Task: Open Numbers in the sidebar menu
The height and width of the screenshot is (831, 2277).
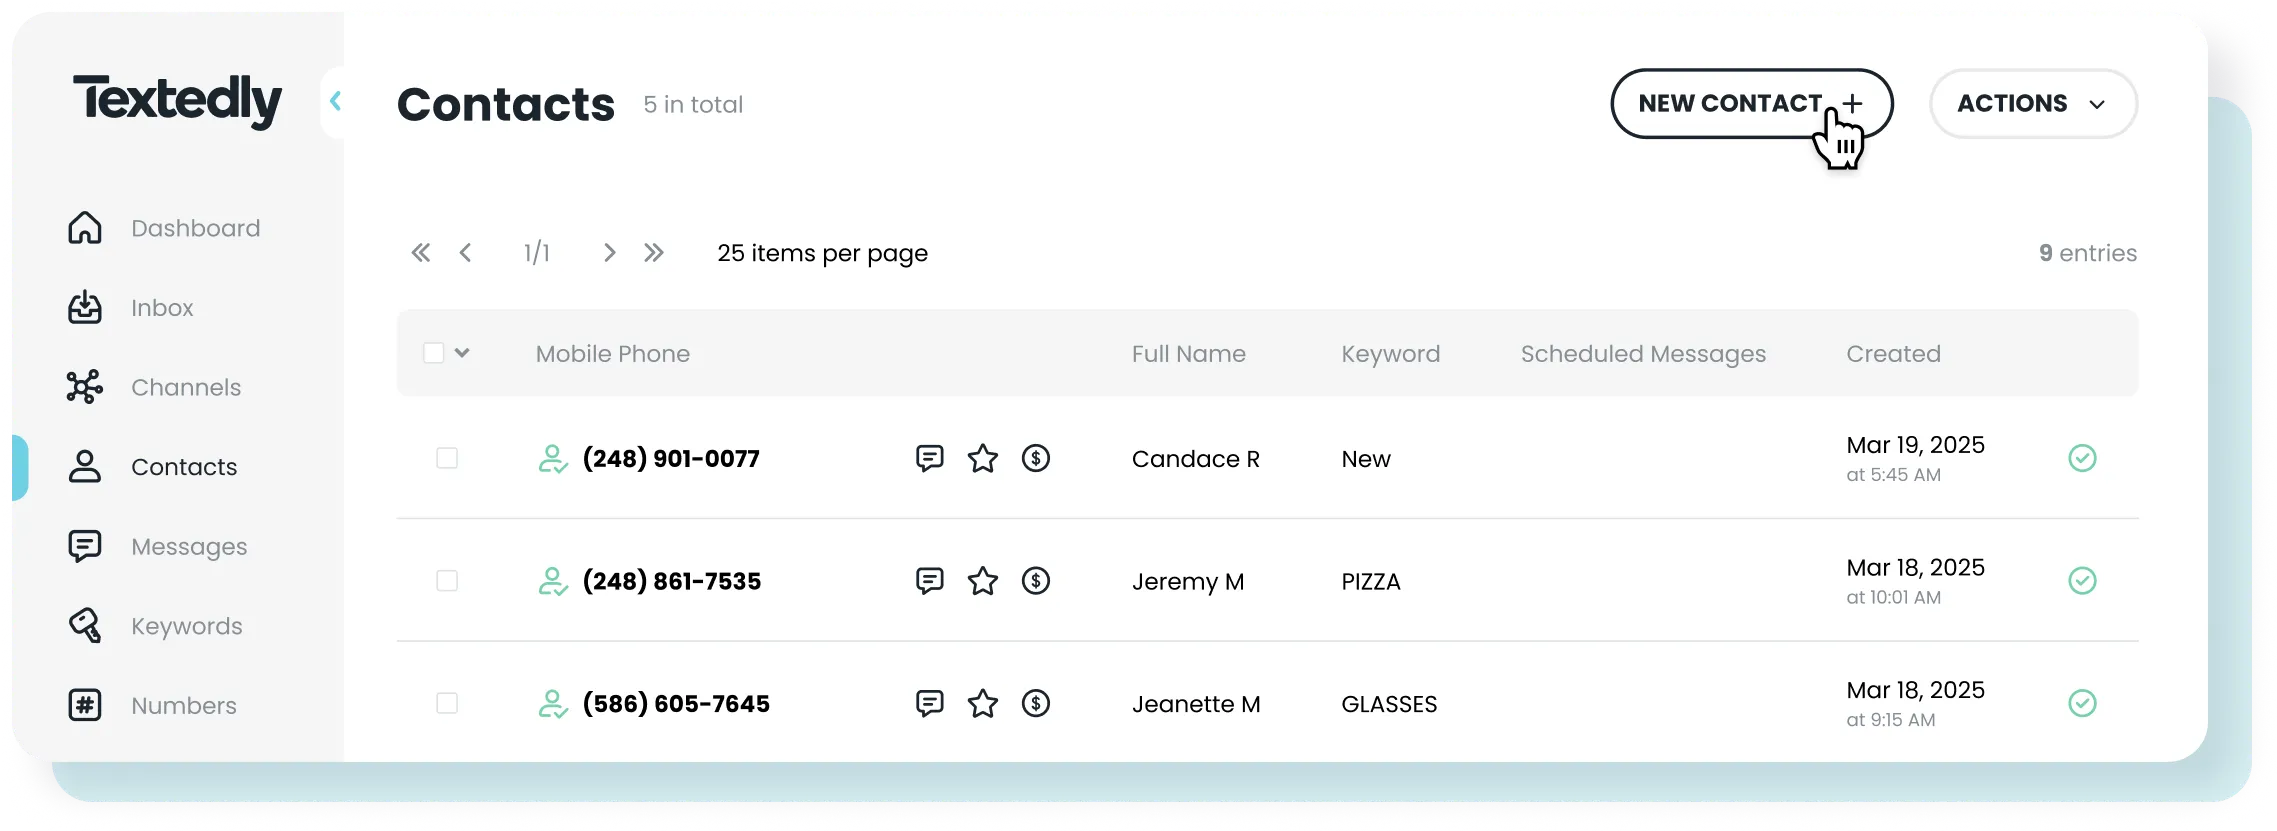Action: pyautogui.click(x=184, y=706)
